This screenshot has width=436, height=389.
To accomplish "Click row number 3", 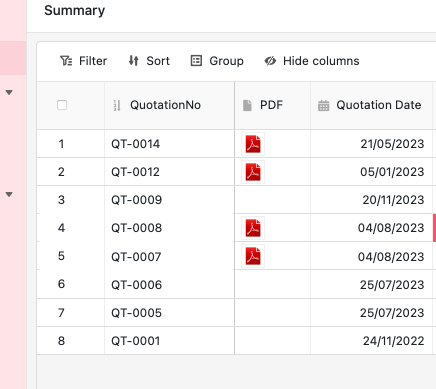I will 61,200.
